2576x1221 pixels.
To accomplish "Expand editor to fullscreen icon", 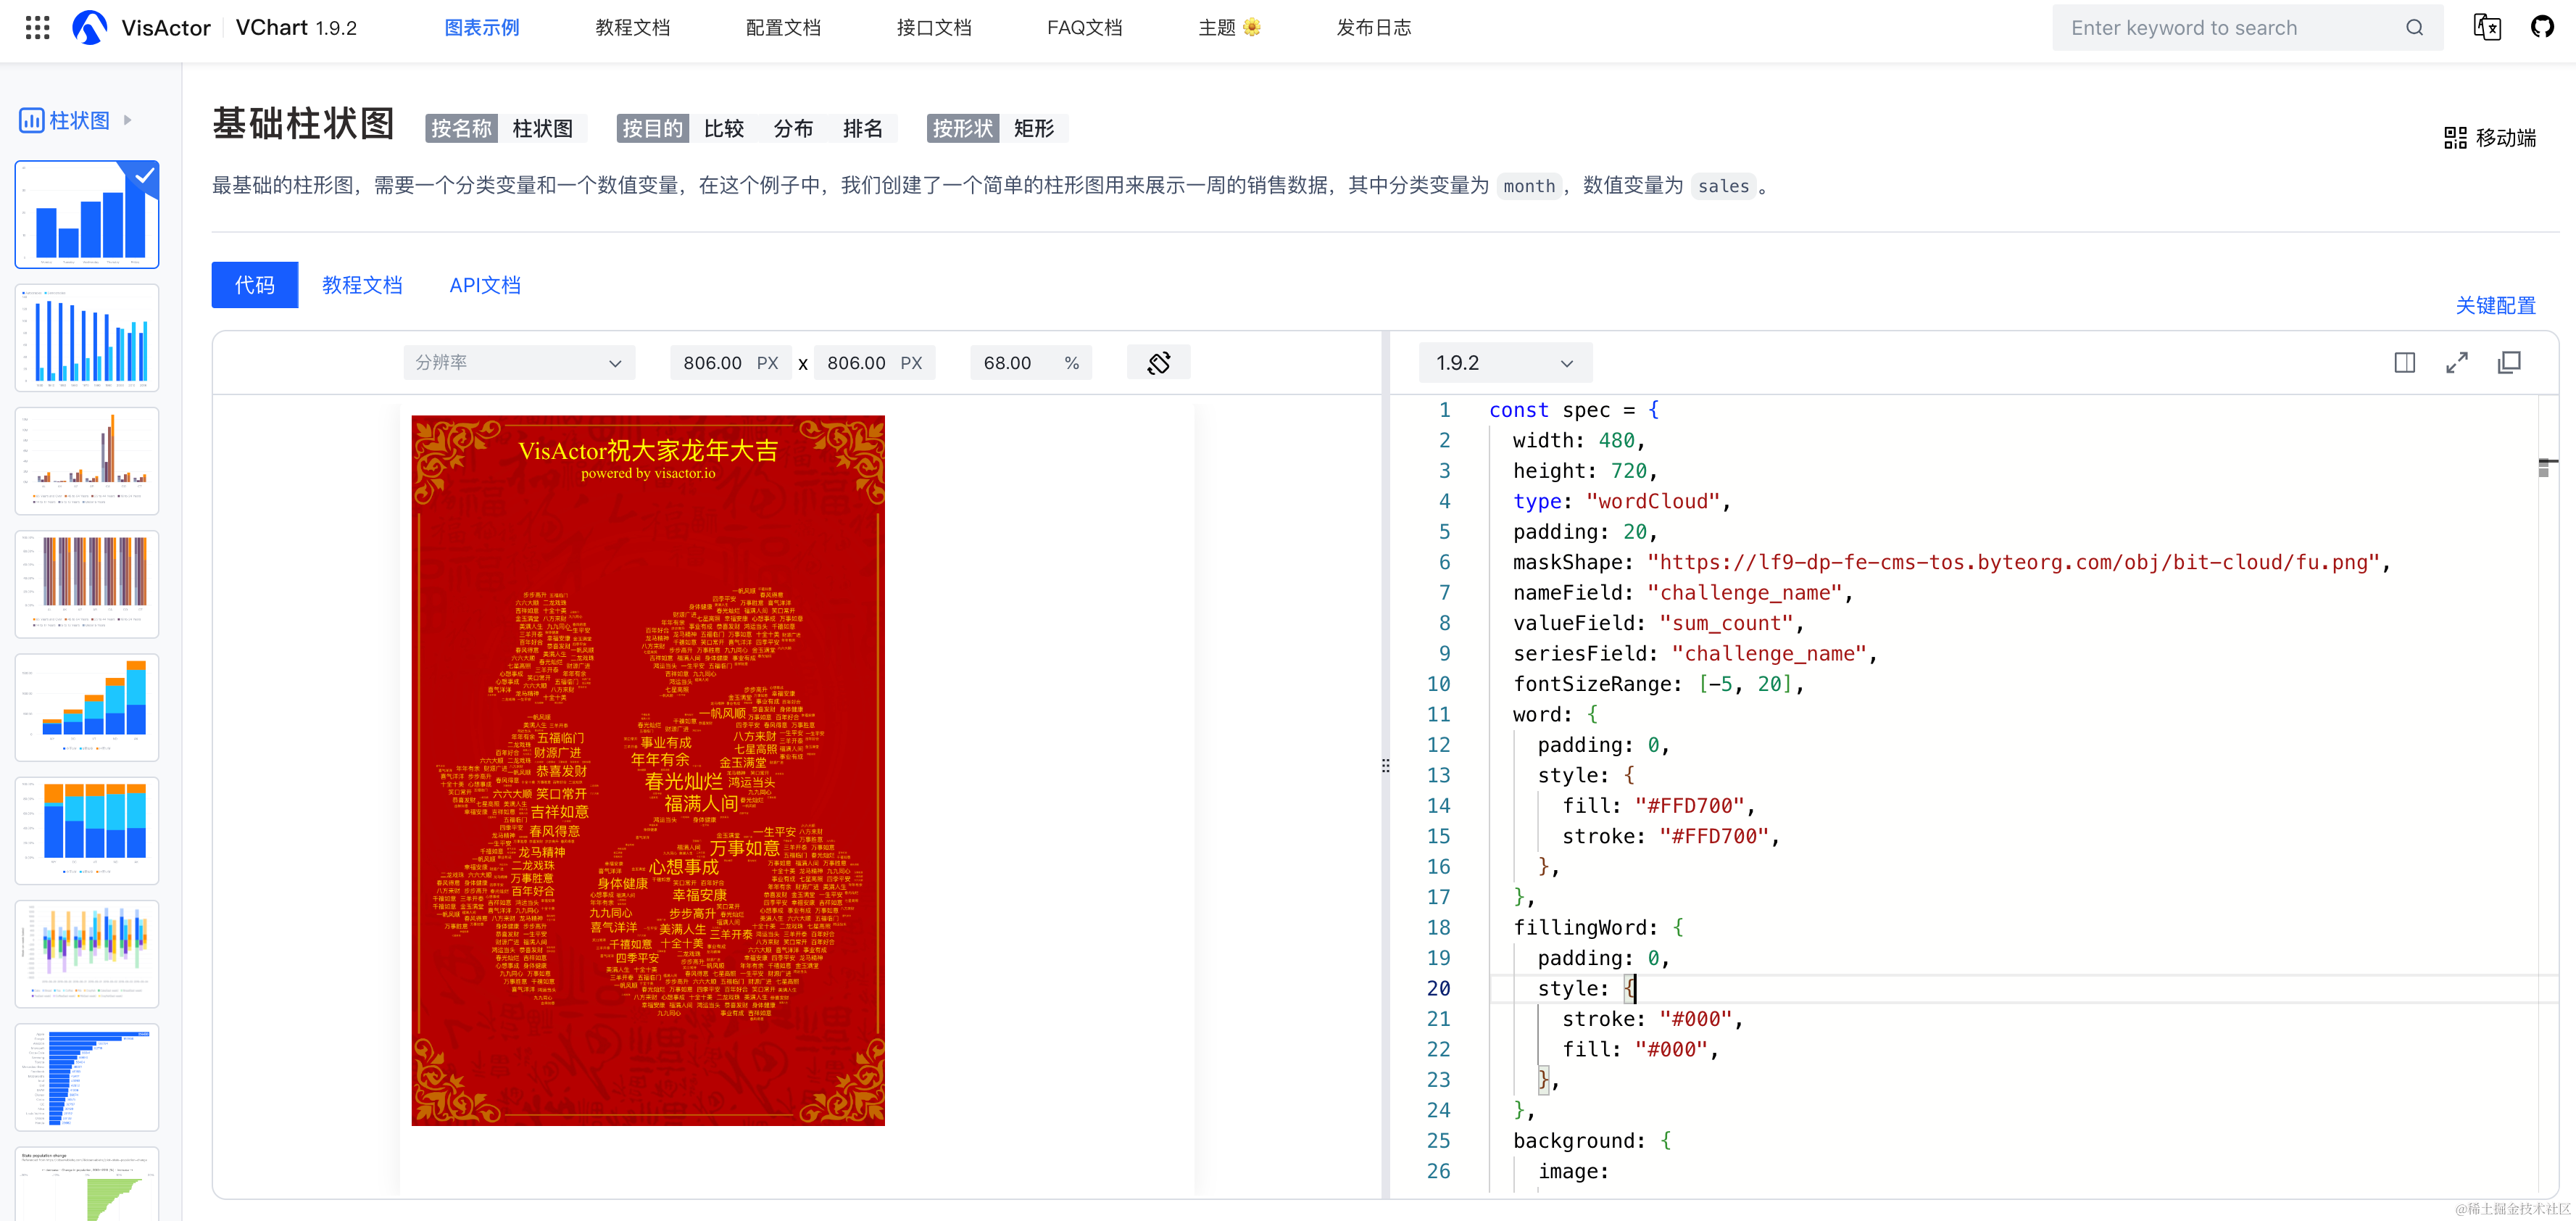I will [2456, 362].
